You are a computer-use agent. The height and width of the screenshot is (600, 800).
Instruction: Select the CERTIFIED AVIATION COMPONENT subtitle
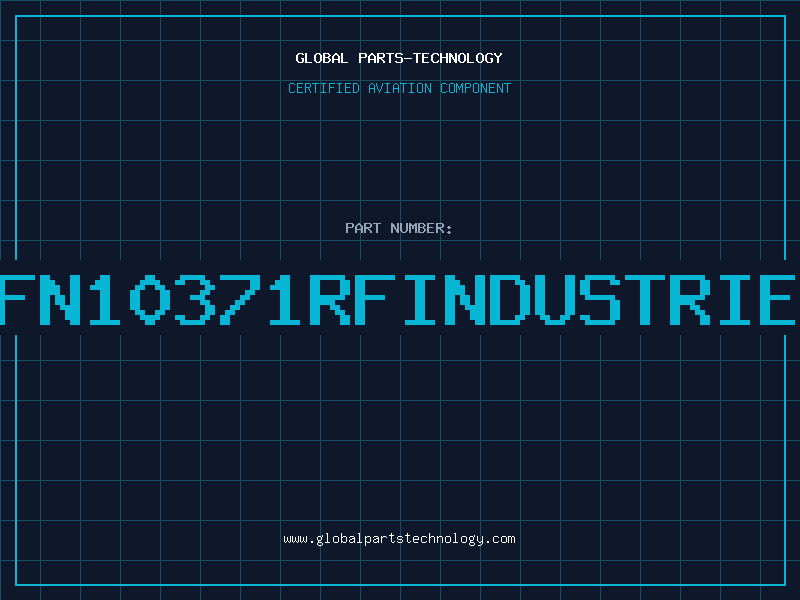(x=399, y=88)
